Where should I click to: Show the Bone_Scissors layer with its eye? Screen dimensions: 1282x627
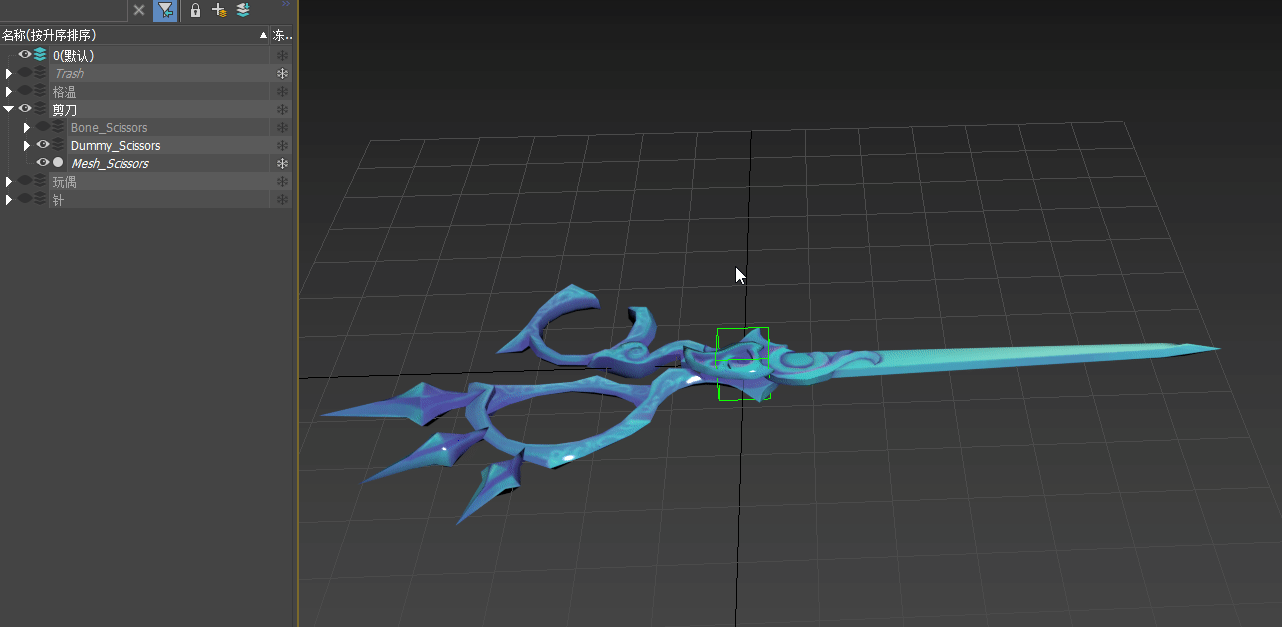[x=43, y=127]
